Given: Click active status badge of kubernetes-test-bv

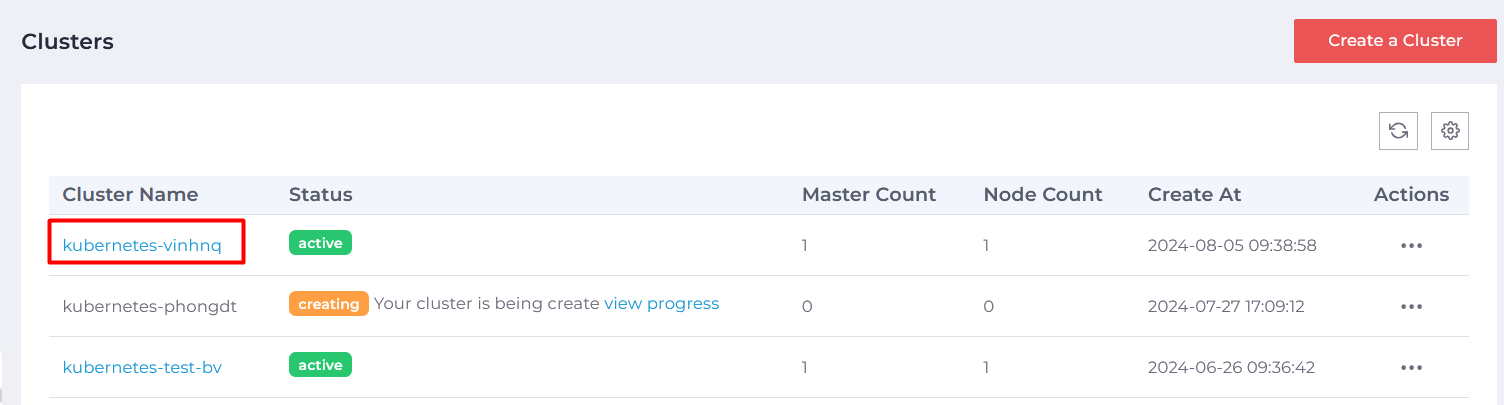Looking at the screenshot, I should click(320, 365).
